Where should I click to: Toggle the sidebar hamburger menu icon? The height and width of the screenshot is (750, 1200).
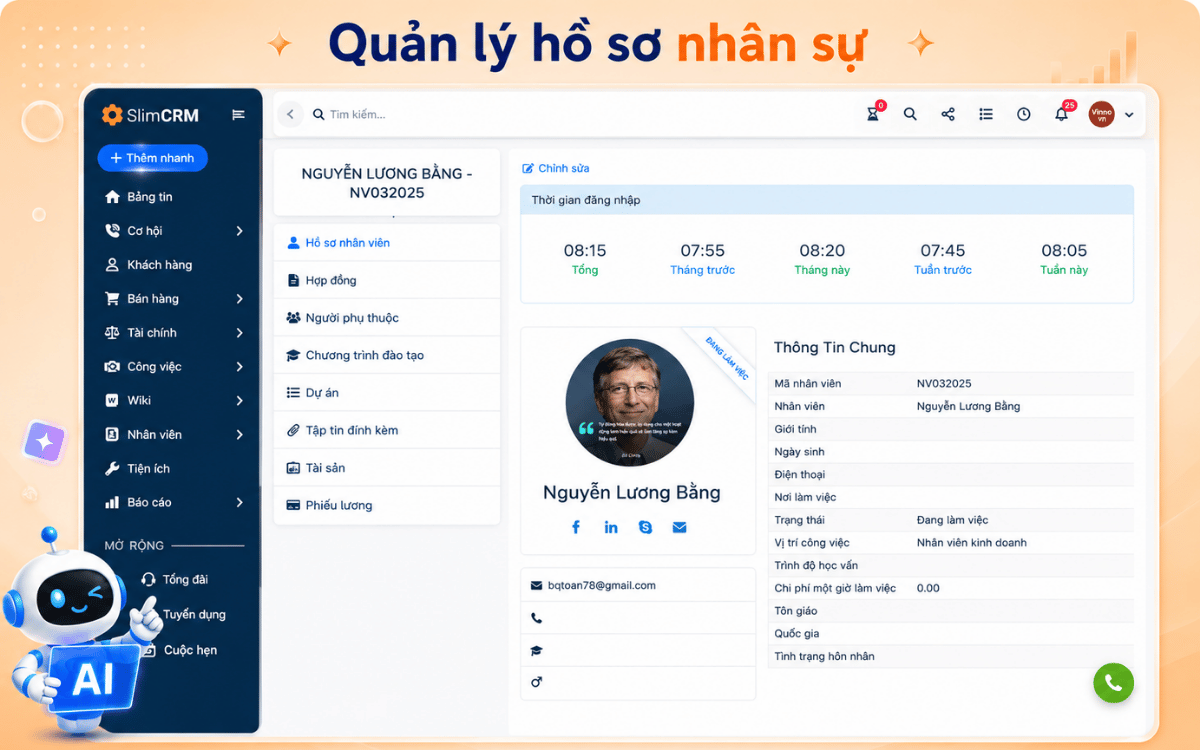coord(238,115)
